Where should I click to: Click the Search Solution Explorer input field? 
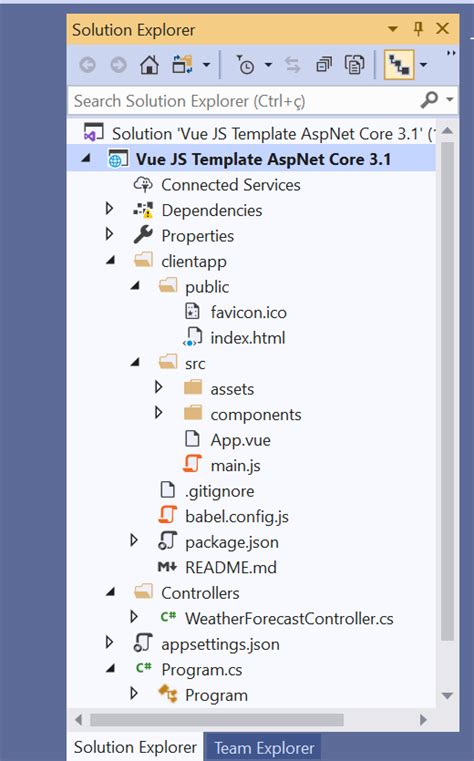coord(243,101)
